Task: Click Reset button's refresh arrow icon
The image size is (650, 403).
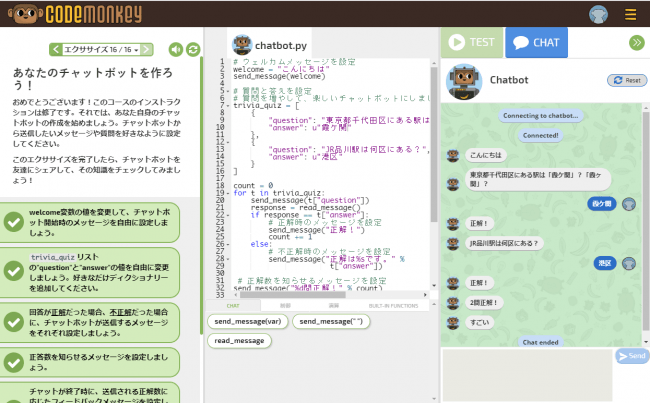Action: [618, 80]
